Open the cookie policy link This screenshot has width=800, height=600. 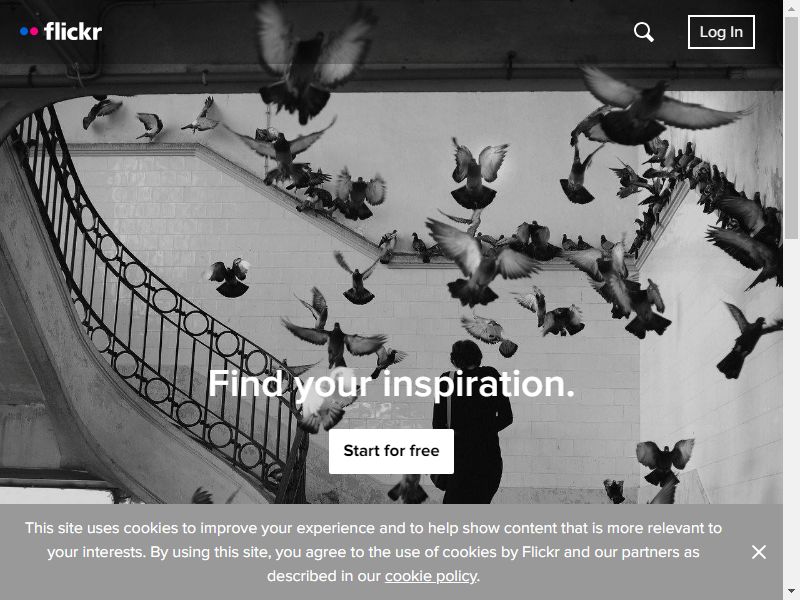[x=431, y=576]
